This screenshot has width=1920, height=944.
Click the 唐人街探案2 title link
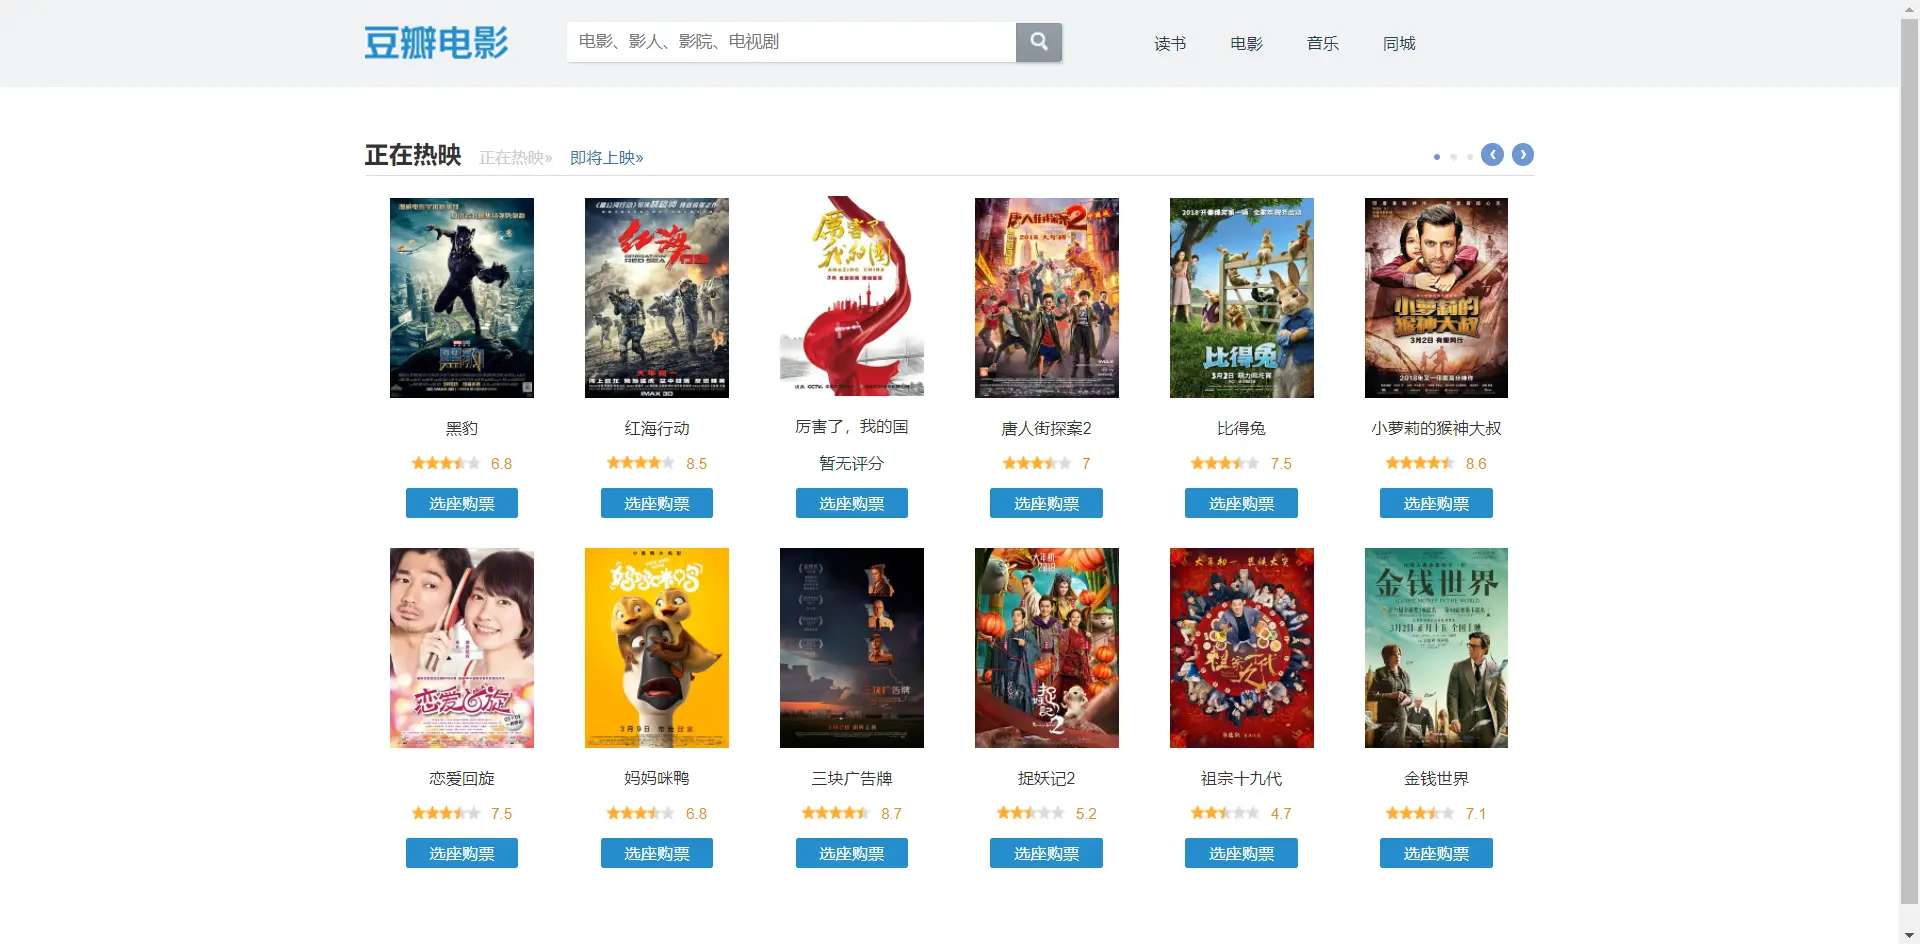(x=1046, y=428)
